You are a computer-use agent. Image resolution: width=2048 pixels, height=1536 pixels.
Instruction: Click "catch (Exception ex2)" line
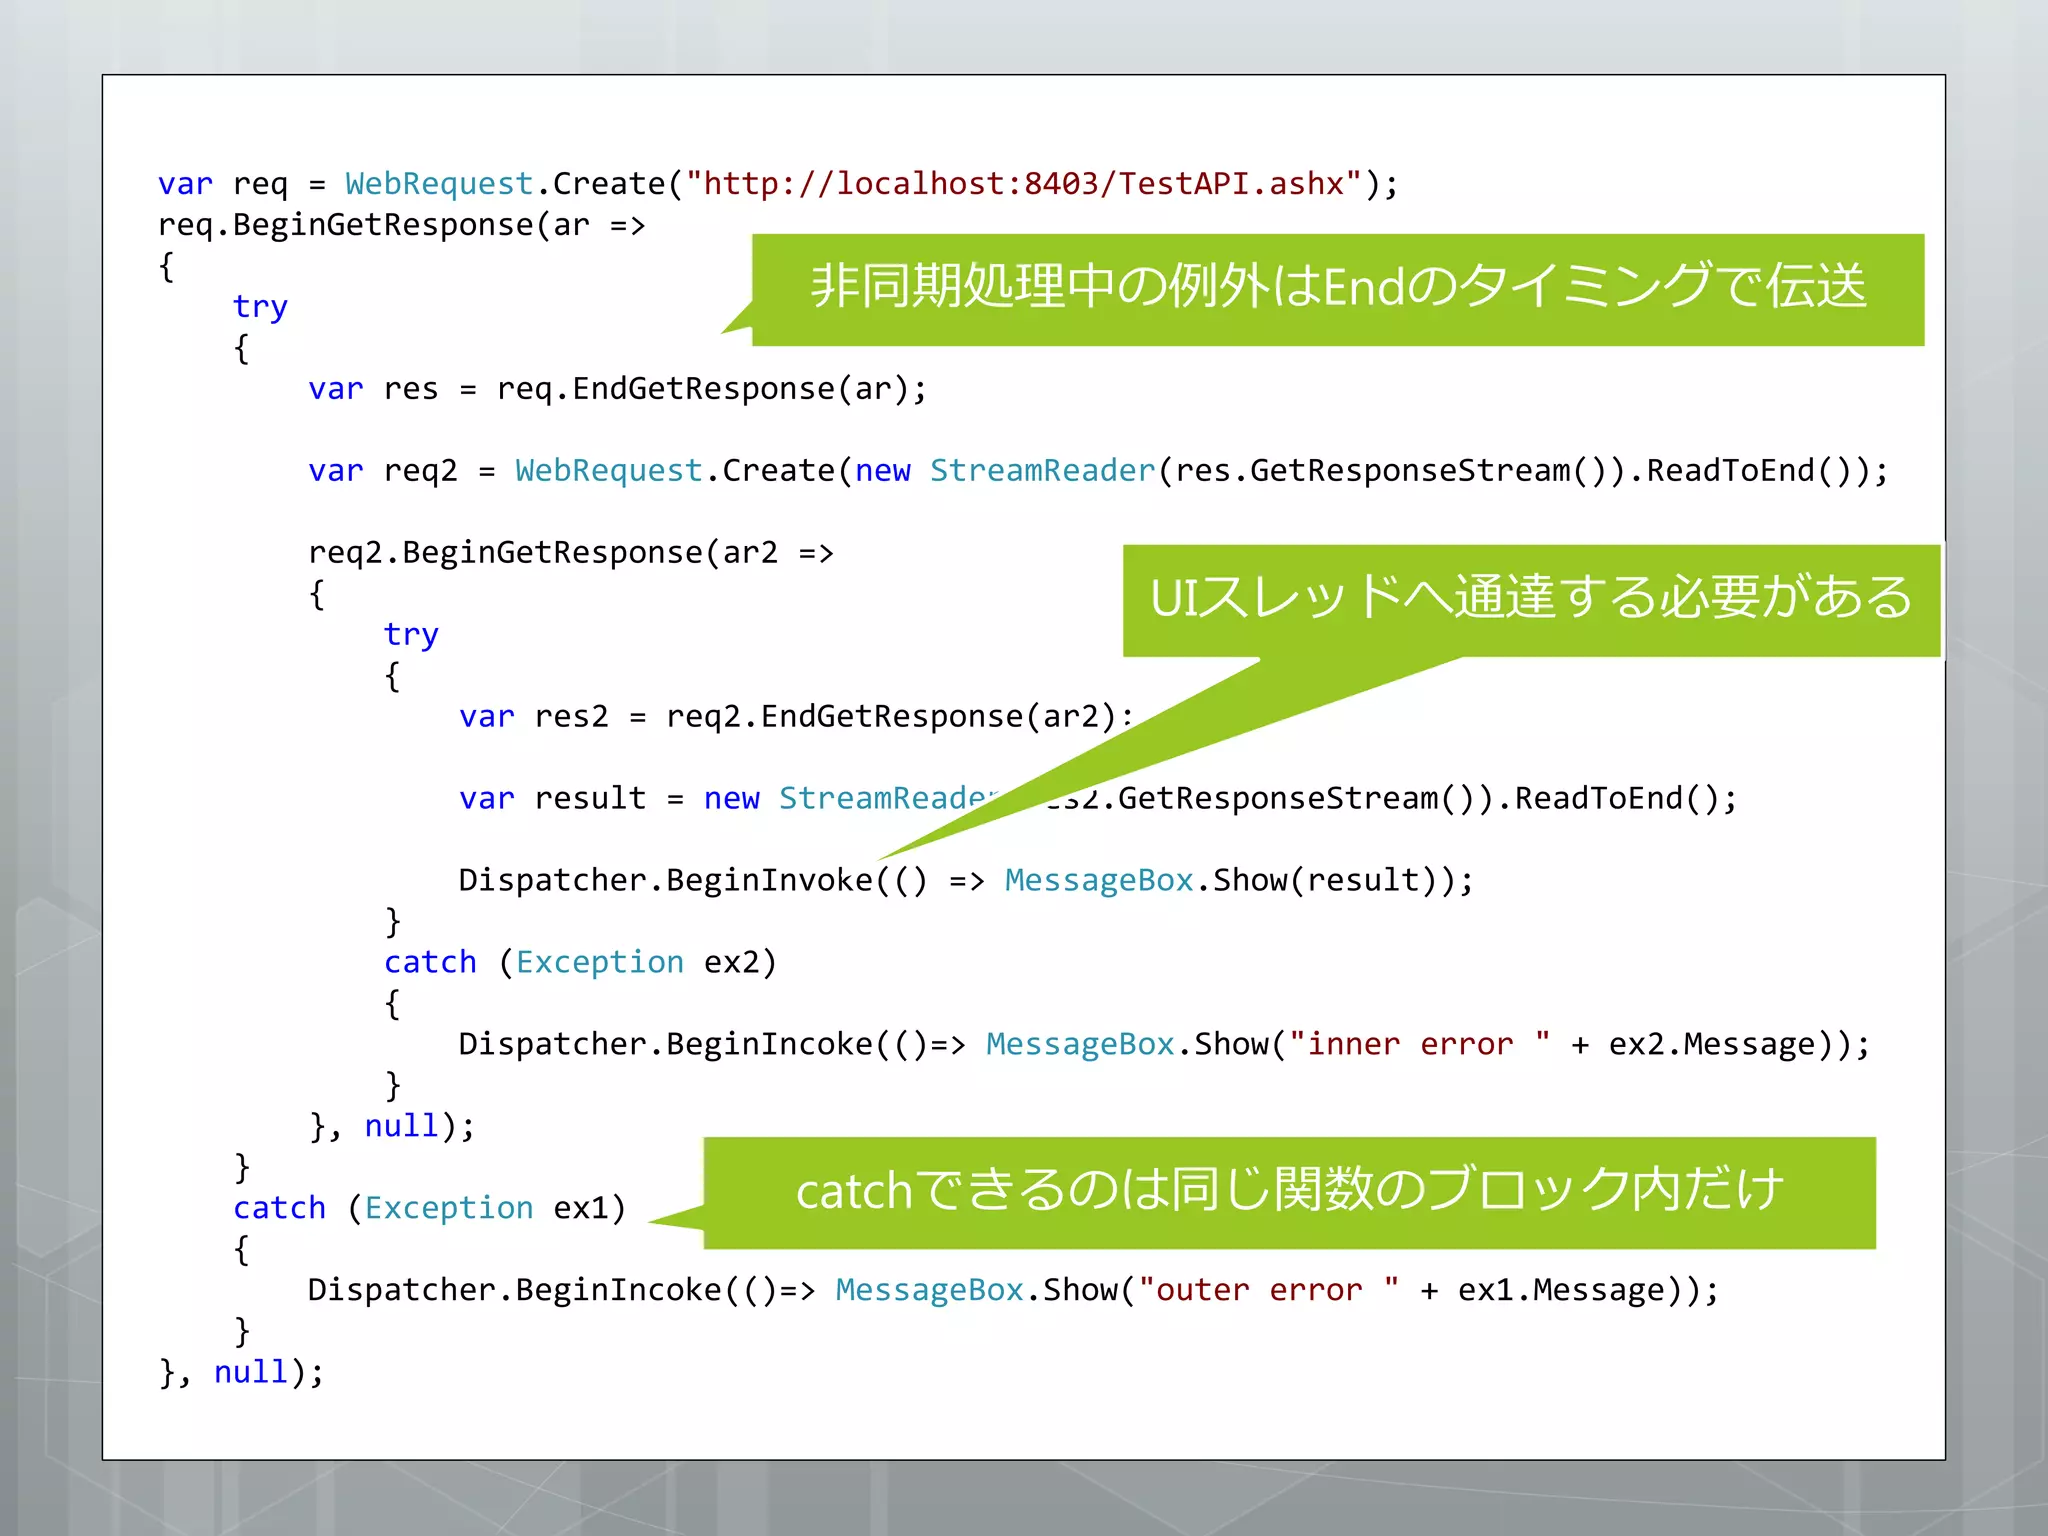[x=580, y=963]
